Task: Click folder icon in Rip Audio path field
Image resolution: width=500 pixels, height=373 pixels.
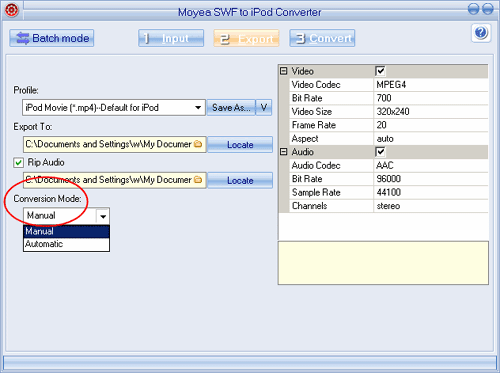Action: [198, 180]
